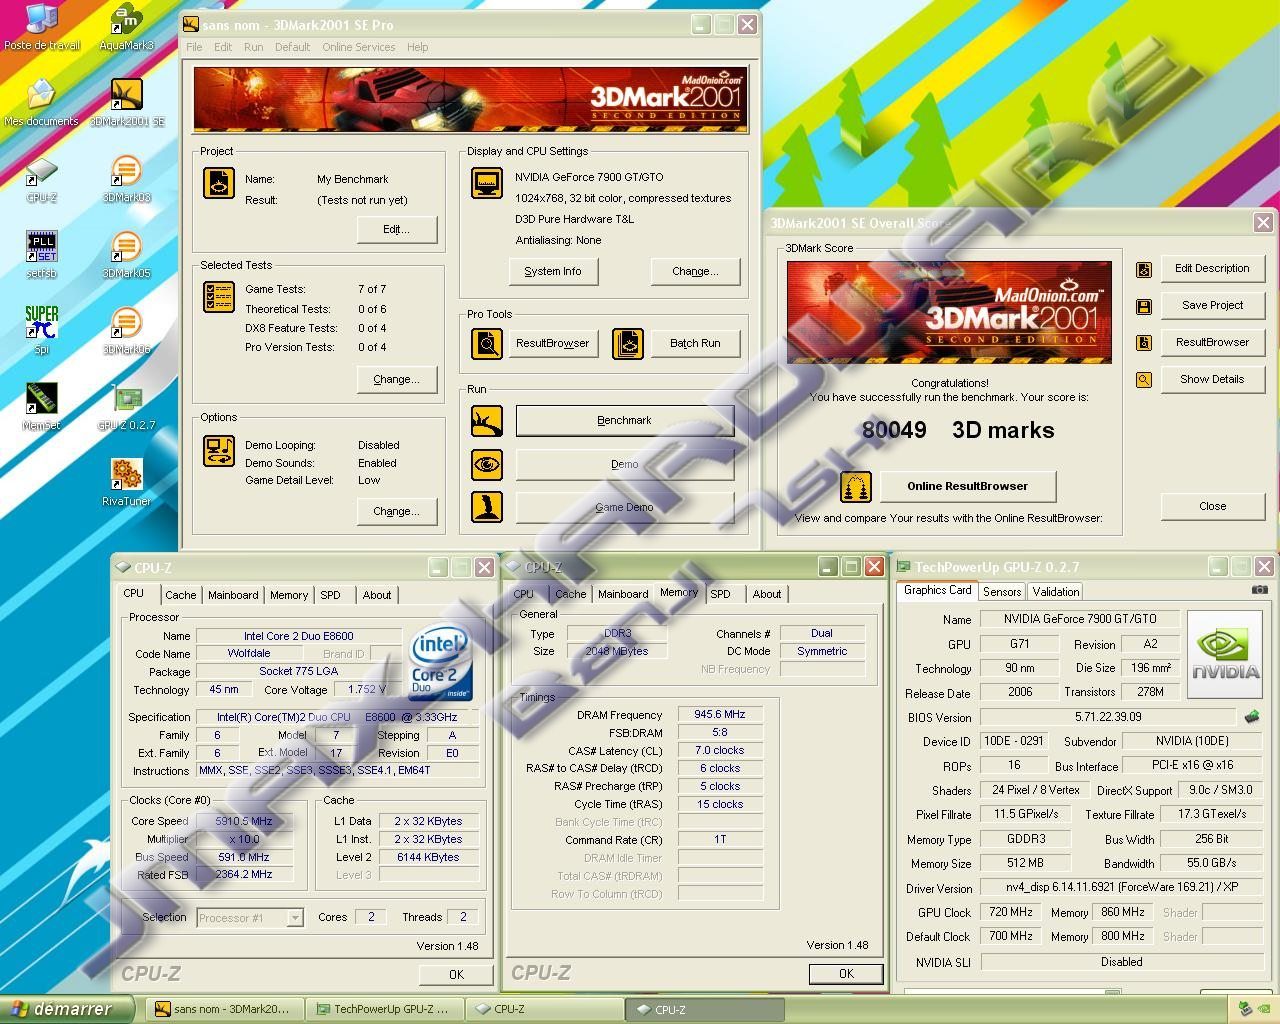Launch 3DMark06 desktop shortcut
The image size is (1280, 1024).
point(126,332)
